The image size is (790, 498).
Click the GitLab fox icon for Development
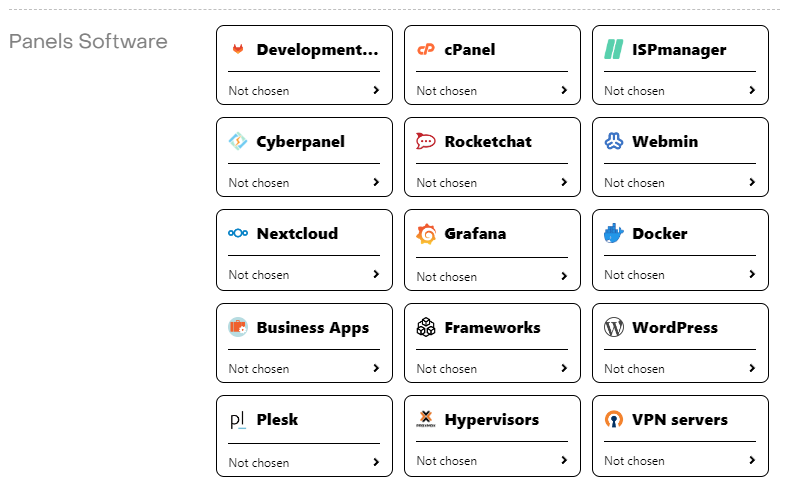tap(238, 50)
